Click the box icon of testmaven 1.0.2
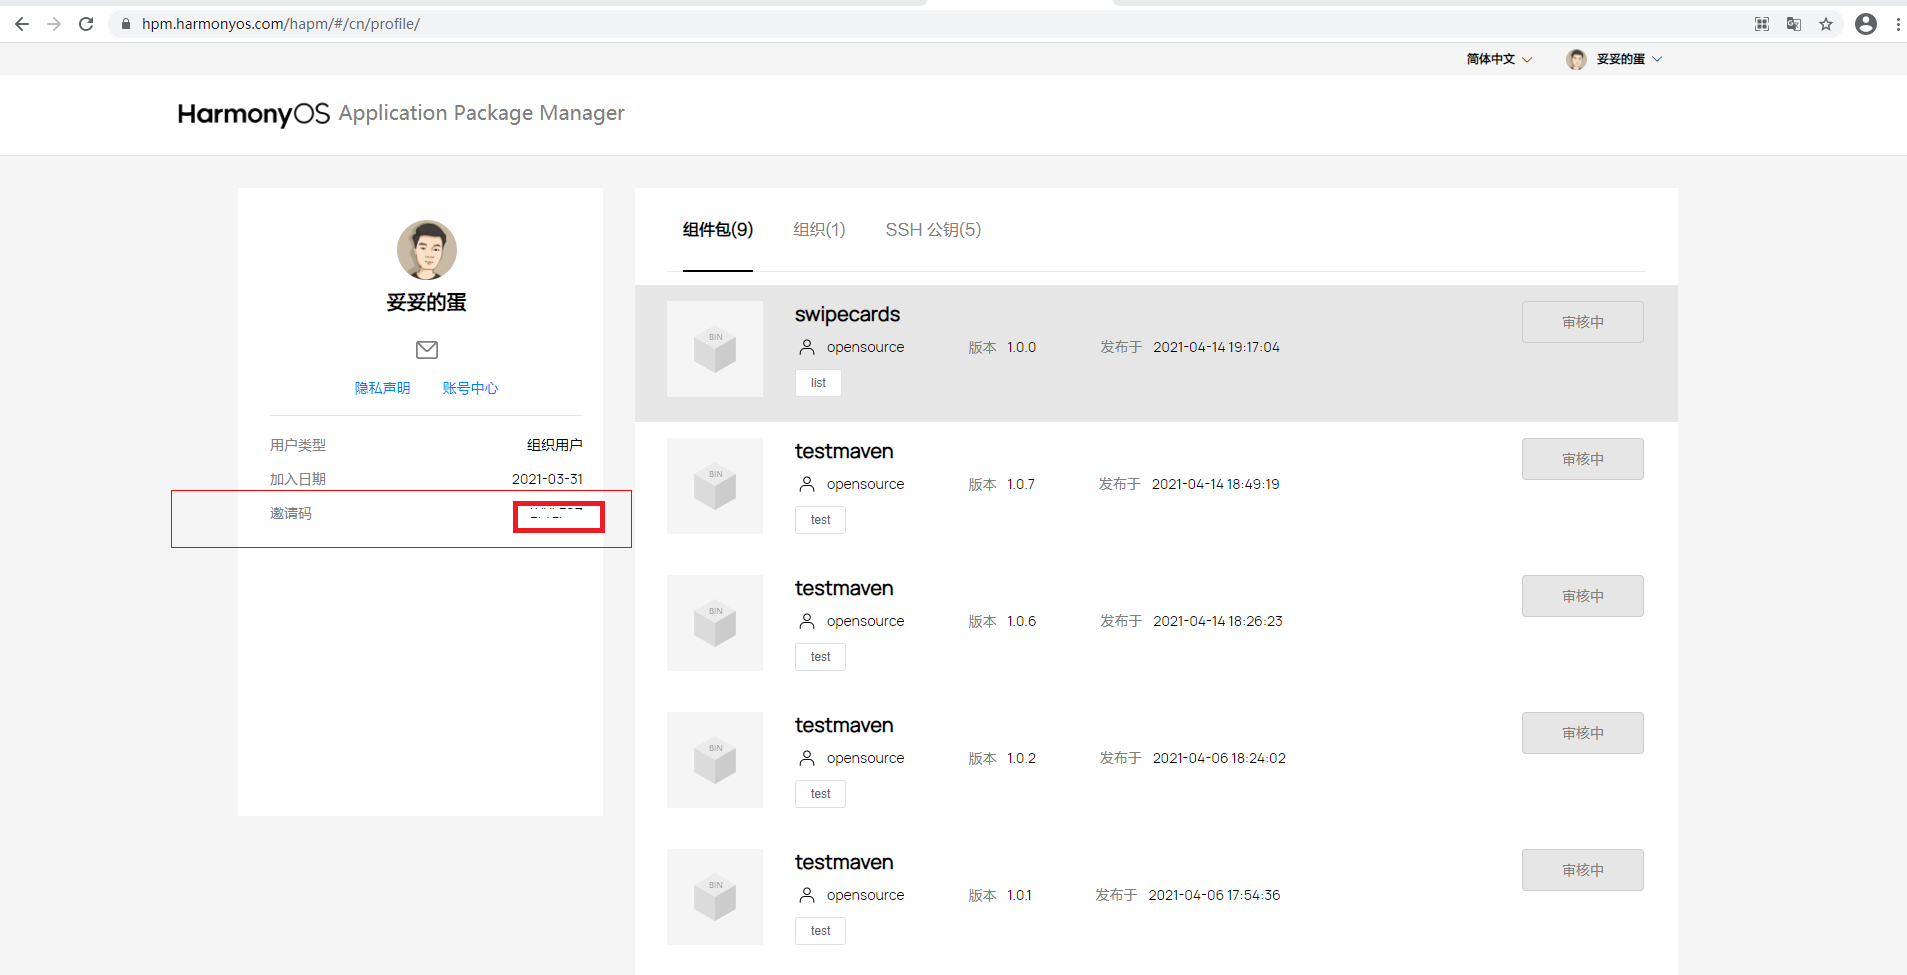 coord(715,760)
